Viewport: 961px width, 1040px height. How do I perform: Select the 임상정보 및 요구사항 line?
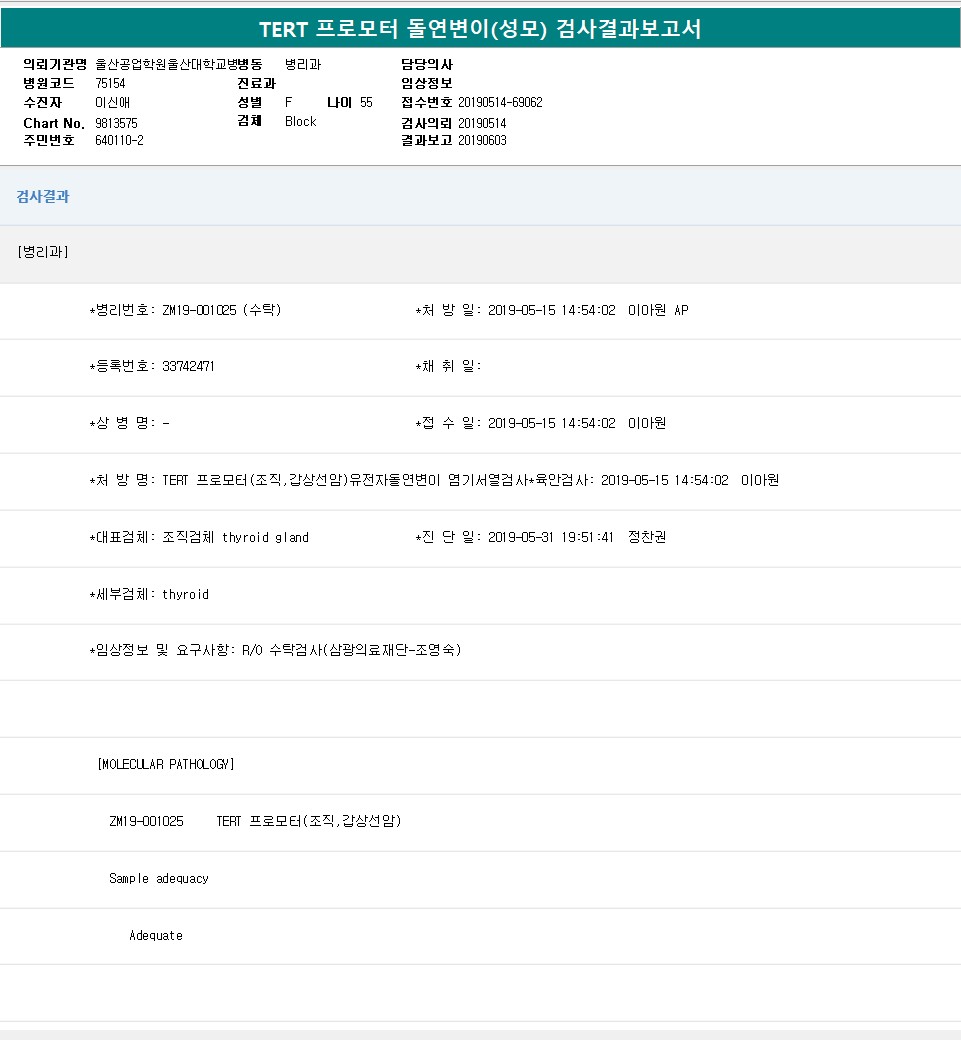(x=275, y=651)
